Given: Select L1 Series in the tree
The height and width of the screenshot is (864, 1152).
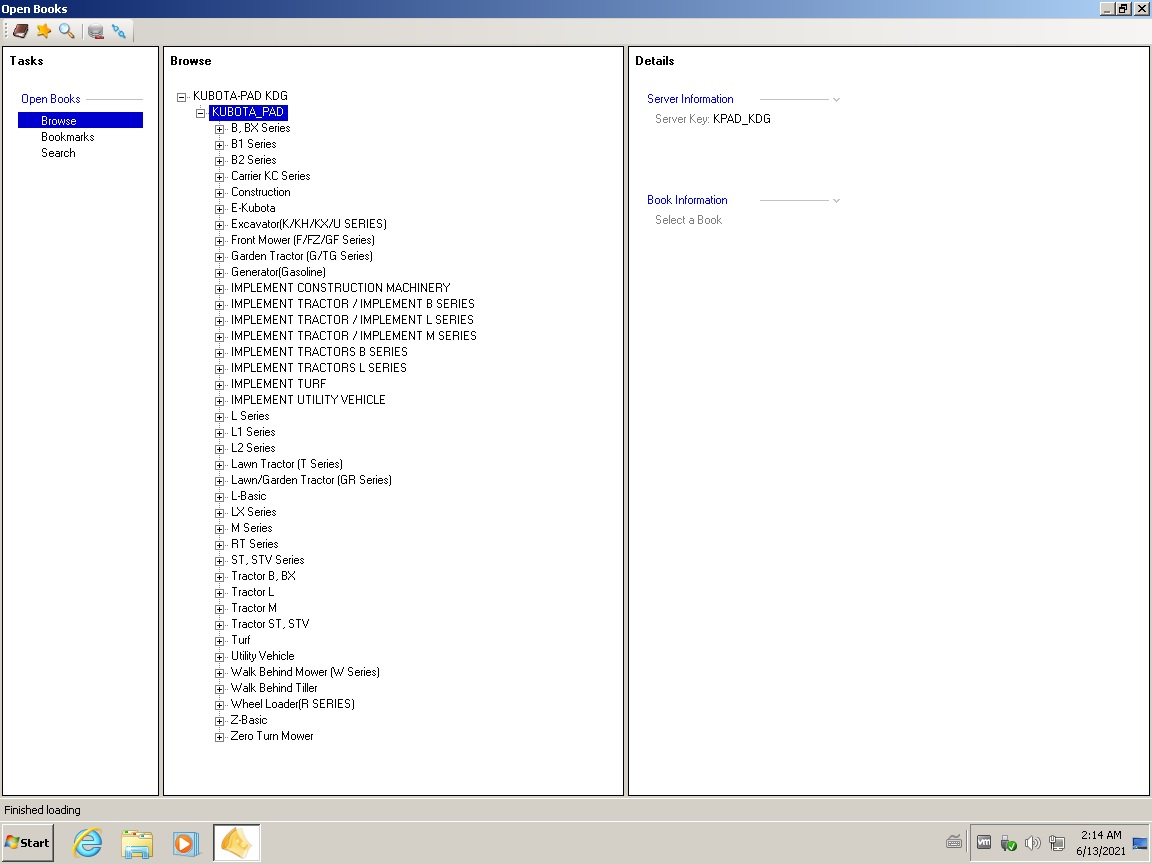Looking at the screenshot, I should click(x=253, y=432).
